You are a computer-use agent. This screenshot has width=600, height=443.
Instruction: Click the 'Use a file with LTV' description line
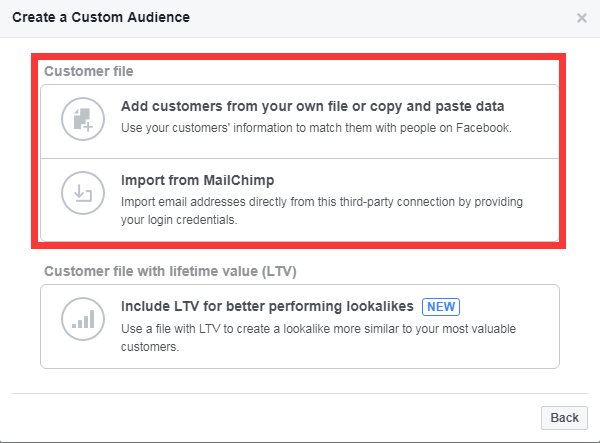pyautogui.click(x=318, y=329)
